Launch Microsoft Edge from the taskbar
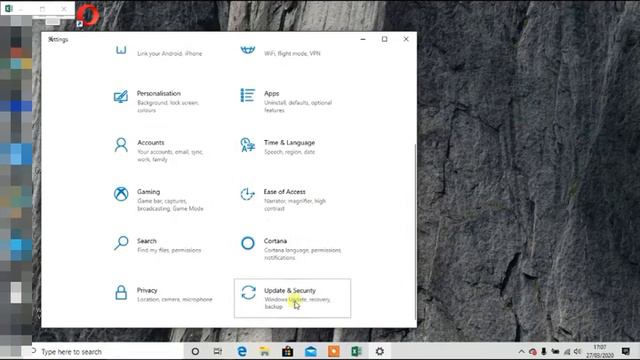Image resolution: width=640 pixels, height=360 pixels. tap(242, 351)
